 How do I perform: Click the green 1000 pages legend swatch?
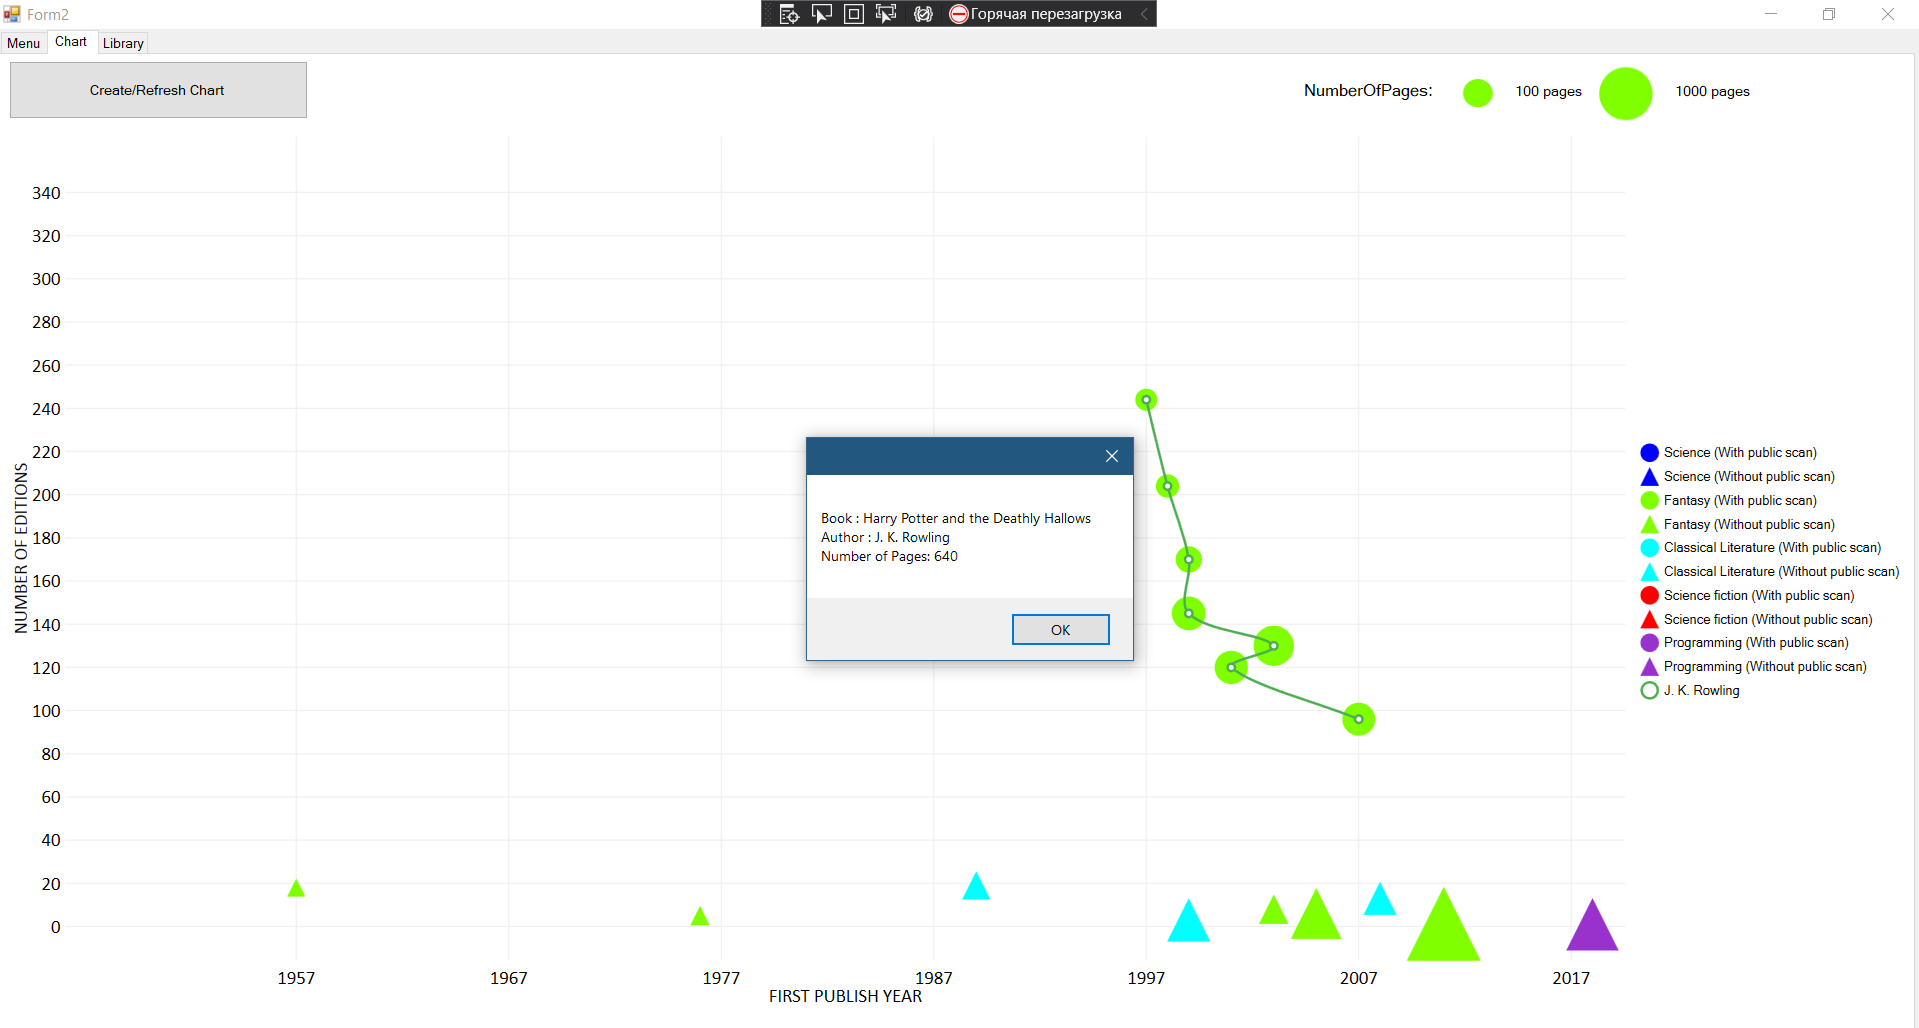click(1625, 92)
